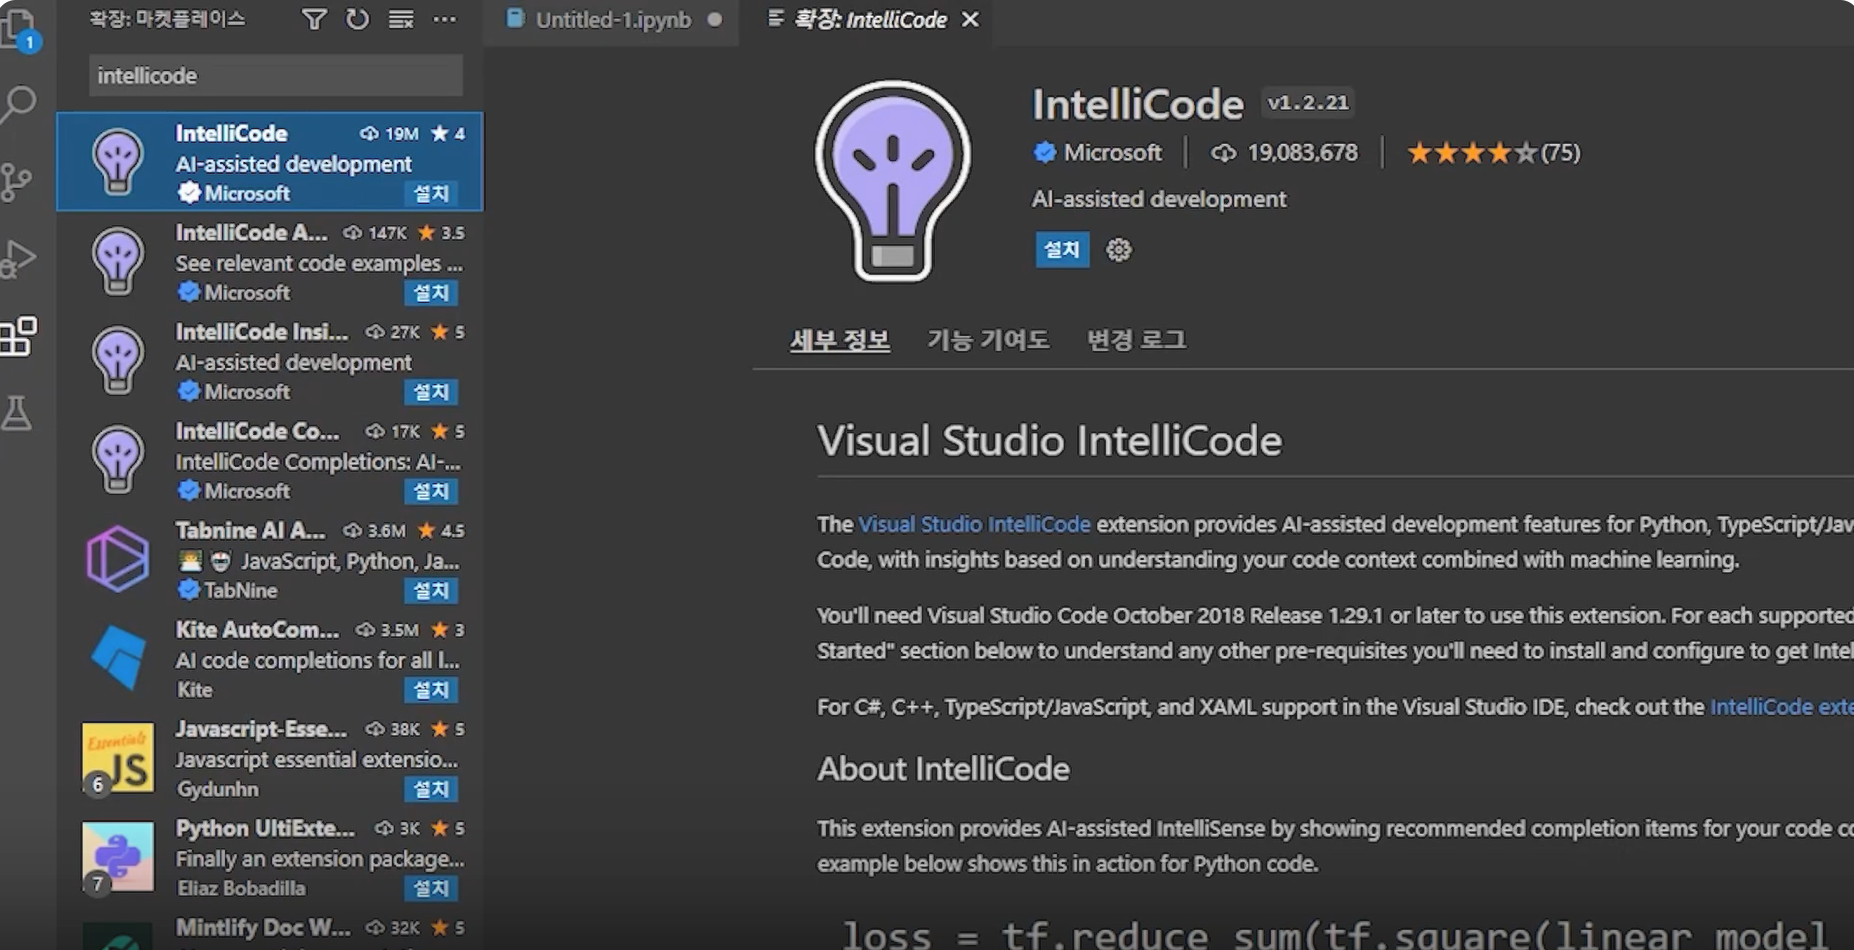Click the Visual Studio IntelliCode link
This screenshot has width=1854, height=950.
pyautogui.click(x=974, y=524)
